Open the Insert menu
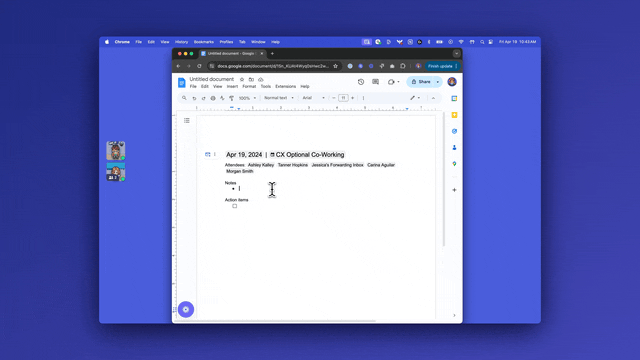This screenshot has height=360, width=640. 232,87
